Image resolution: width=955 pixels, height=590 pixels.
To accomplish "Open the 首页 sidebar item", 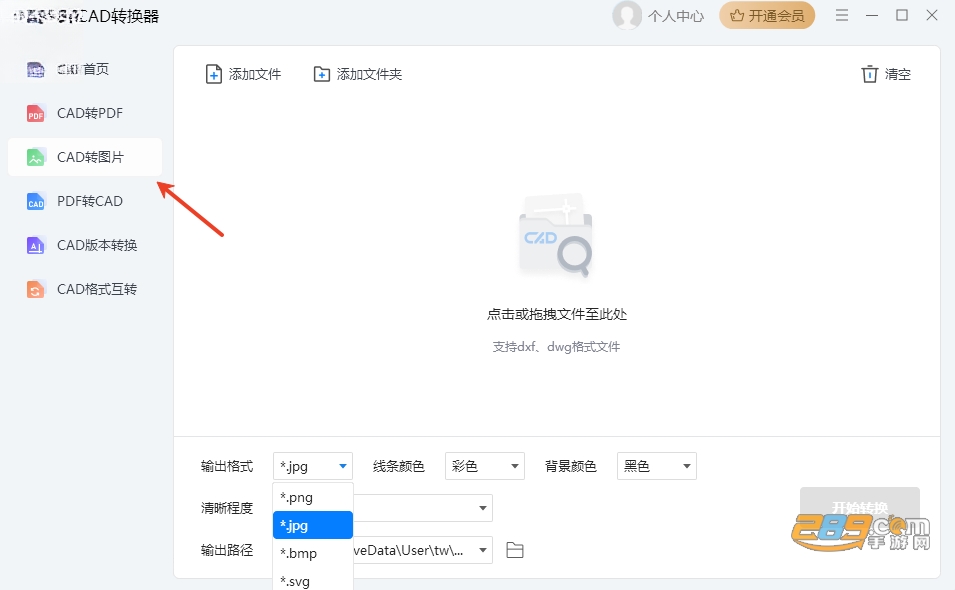I will click(x=85, y=69).
